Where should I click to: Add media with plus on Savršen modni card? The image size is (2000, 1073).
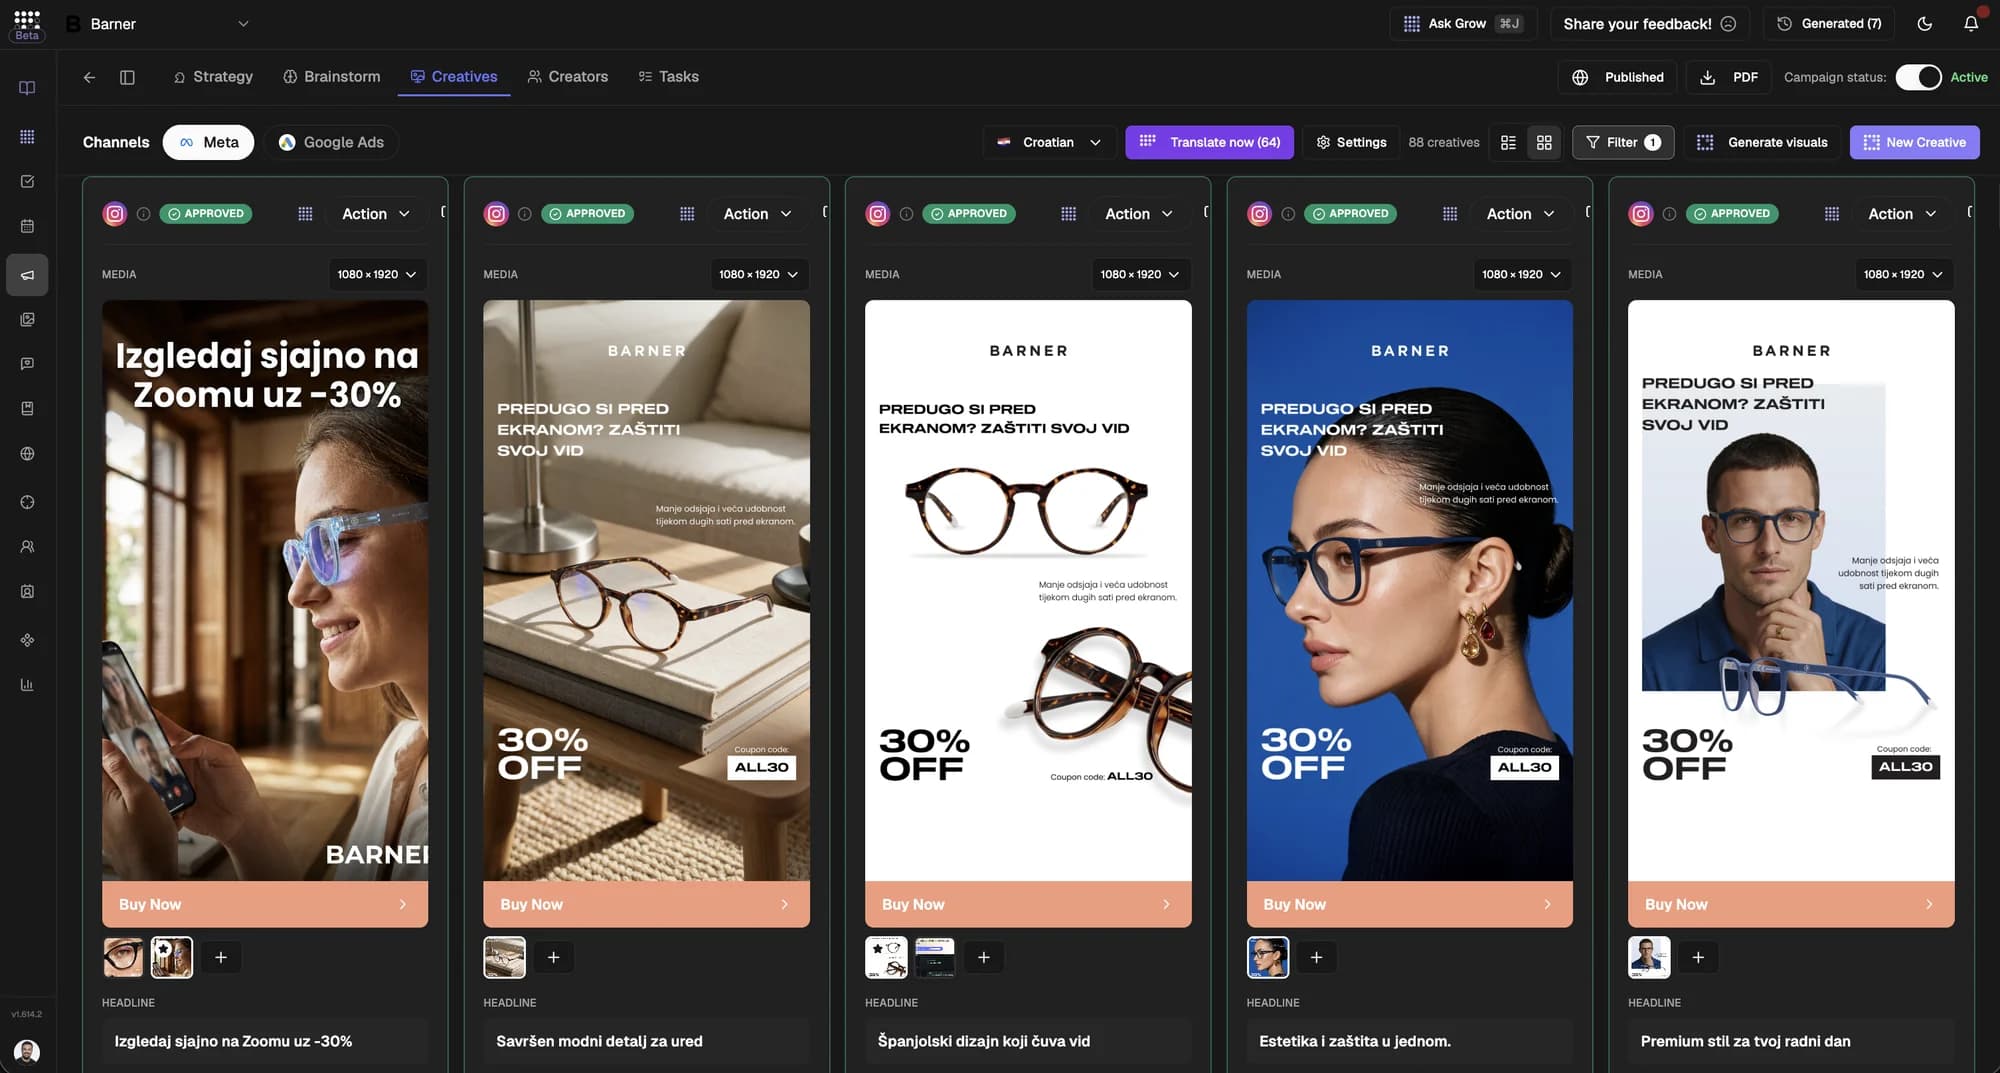[553, 957]
